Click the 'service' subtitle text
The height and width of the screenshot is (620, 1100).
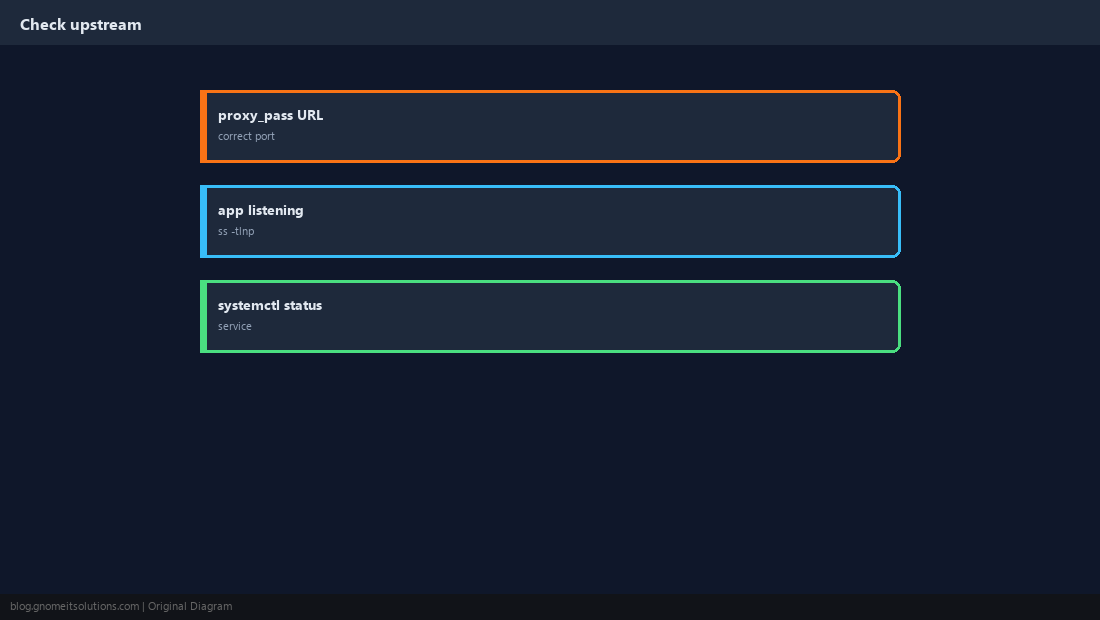234,326
